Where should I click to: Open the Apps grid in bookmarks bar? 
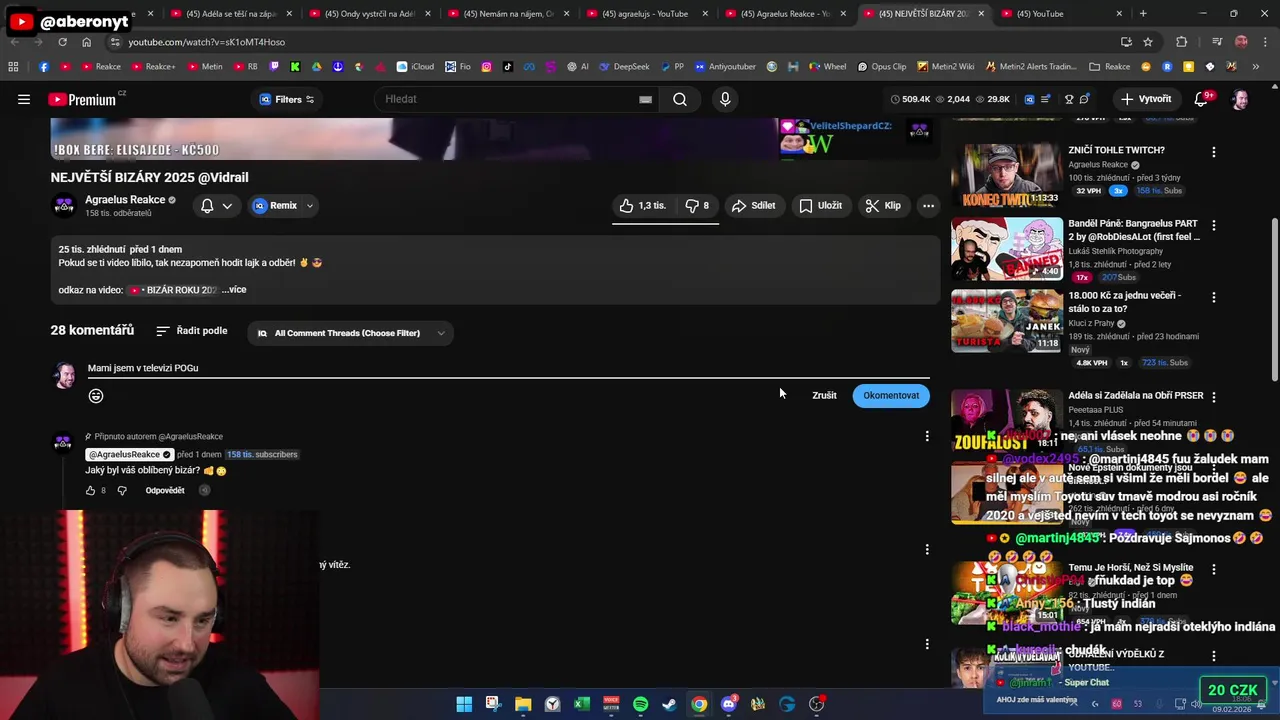point(13,67)
